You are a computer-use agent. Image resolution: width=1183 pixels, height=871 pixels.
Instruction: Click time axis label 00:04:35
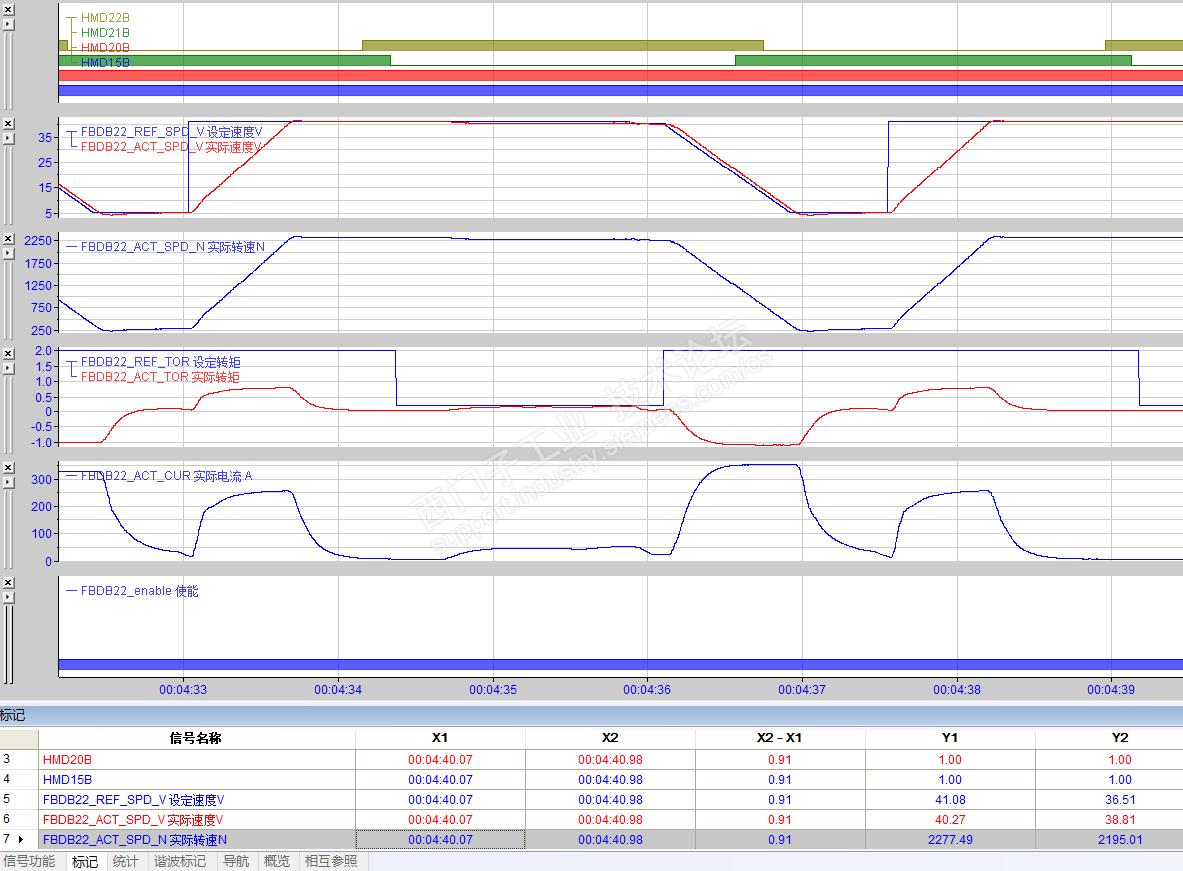pyautogui.click(x=493, y=689)
